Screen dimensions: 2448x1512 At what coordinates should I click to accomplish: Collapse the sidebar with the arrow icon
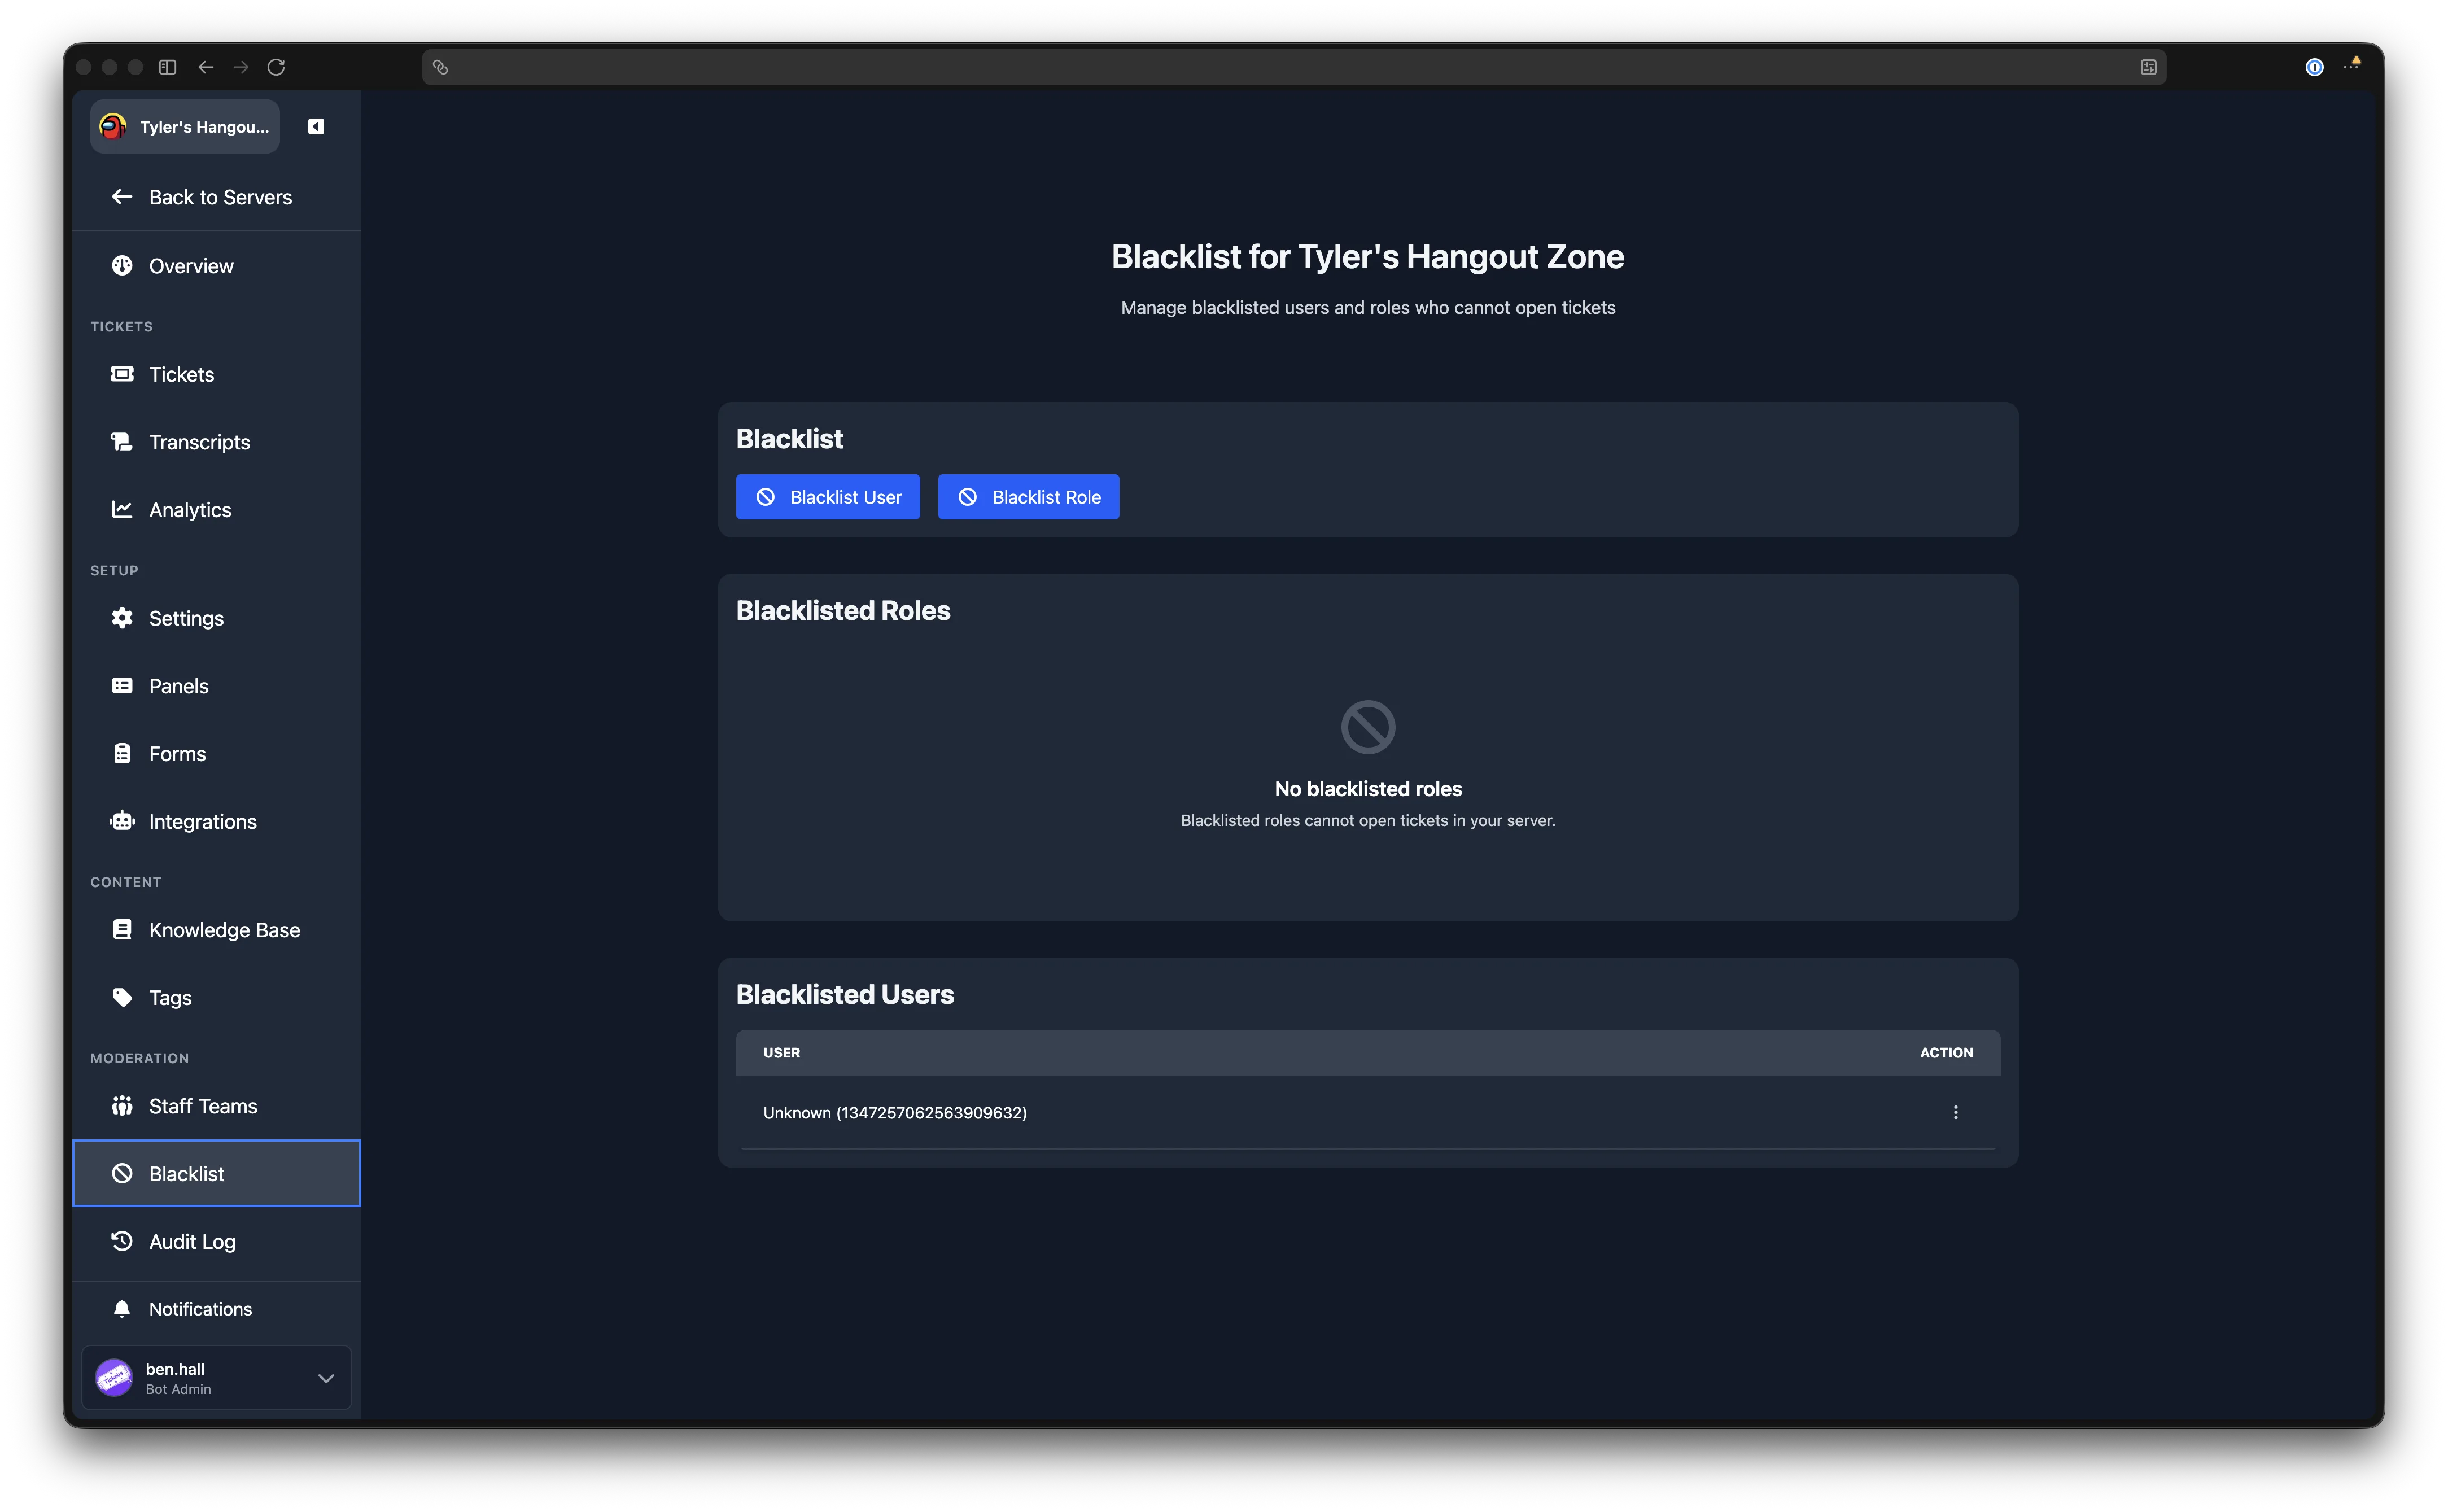[x=316, y=126]
